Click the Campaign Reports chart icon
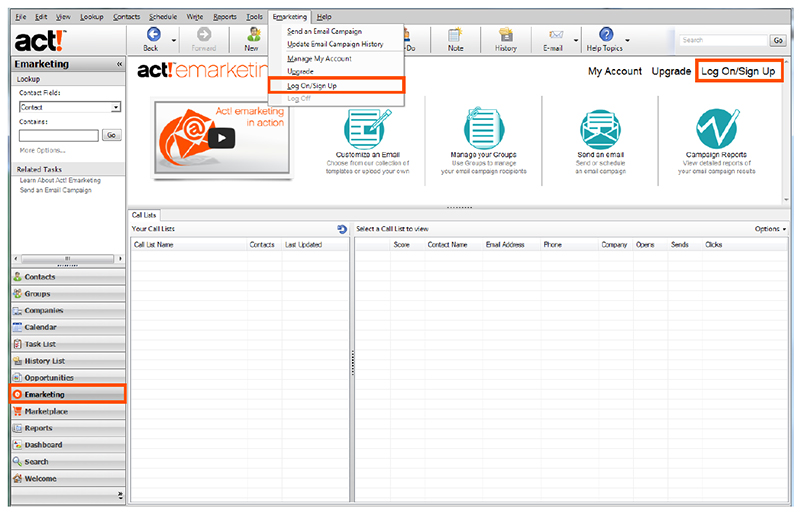Viewport: 800px width, 513px height. click(717, 128)
